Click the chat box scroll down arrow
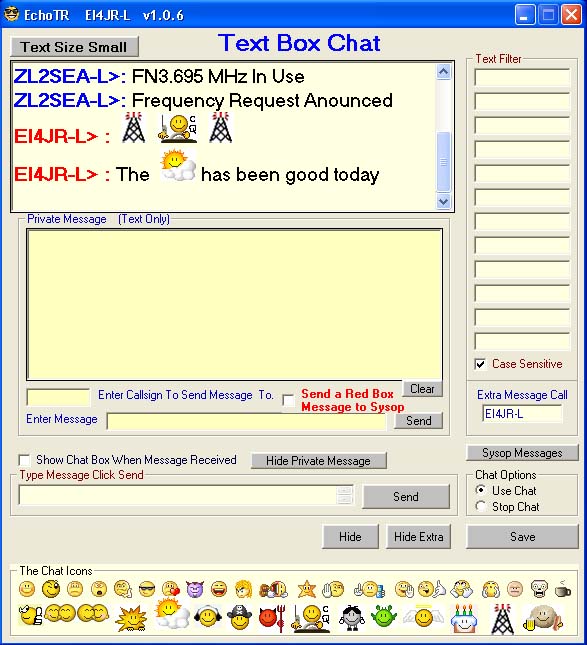This screenshot has width=587, height=645. click(443, 202)
